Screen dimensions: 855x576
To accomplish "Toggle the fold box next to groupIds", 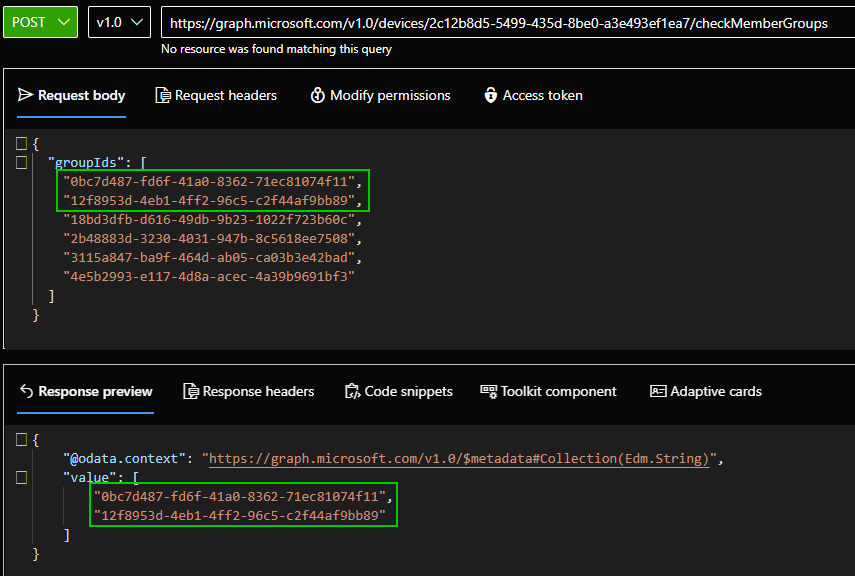I will [21, 163].
